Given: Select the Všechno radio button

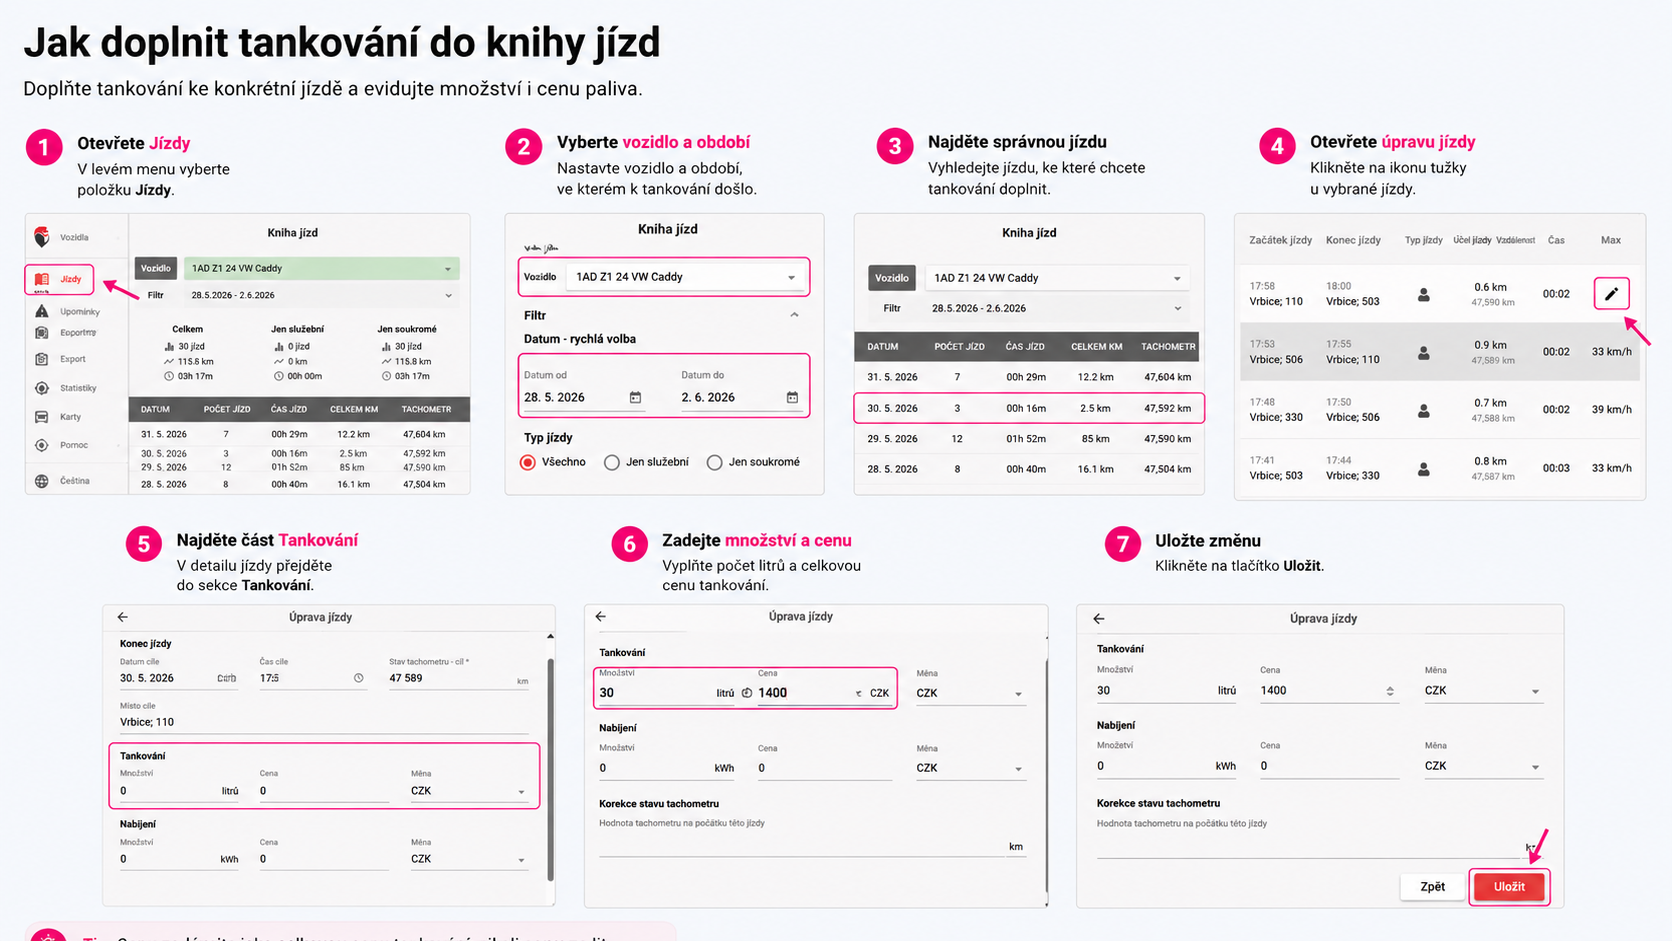Looking at the screenshot, I should click(x=528, y=462).
